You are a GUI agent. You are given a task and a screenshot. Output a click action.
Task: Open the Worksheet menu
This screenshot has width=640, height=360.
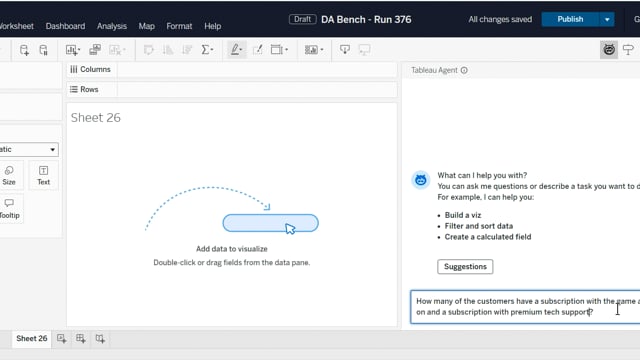[x=16, y=26]
